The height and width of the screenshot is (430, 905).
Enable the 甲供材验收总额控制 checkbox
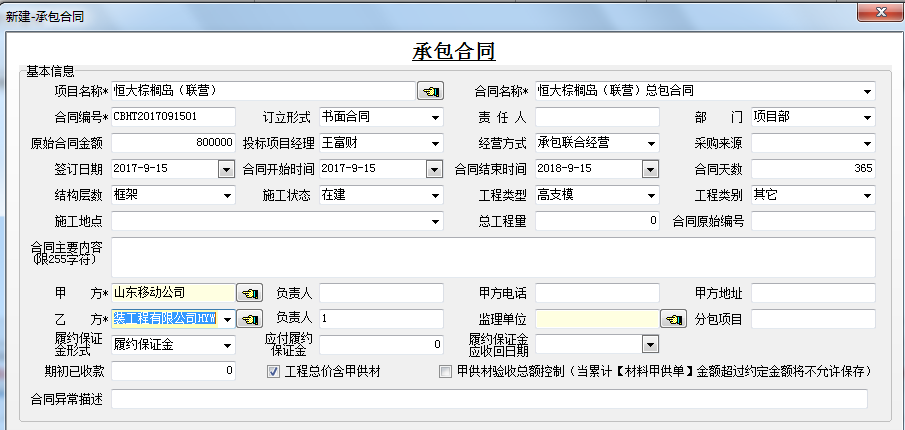446,371
